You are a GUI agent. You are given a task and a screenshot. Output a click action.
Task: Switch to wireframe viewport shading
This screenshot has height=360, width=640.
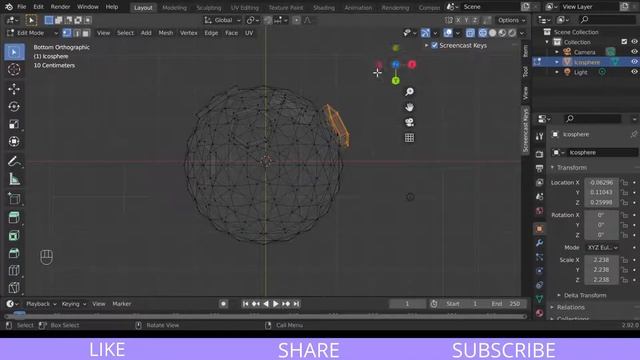pyautogui.click(x=483, y=33)
